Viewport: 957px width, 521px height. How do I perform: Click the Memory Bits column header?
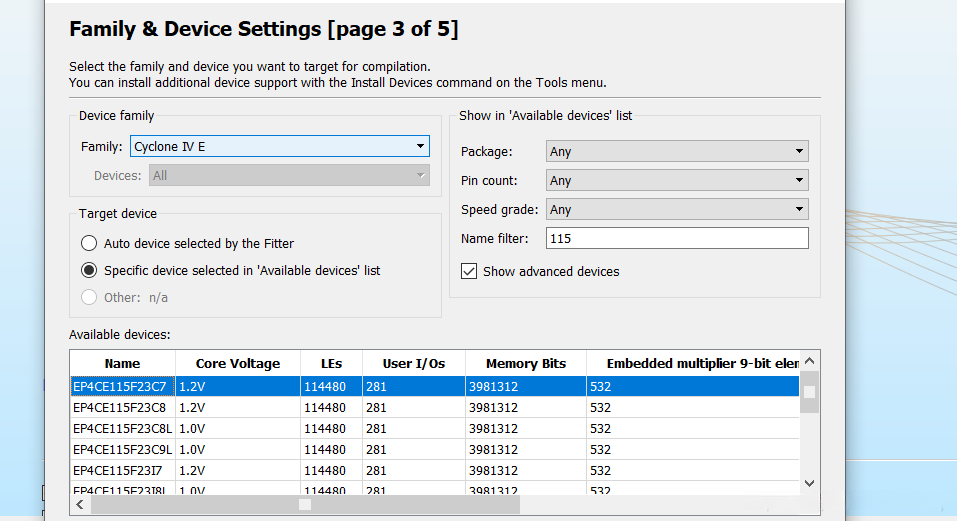pos(526,364)
